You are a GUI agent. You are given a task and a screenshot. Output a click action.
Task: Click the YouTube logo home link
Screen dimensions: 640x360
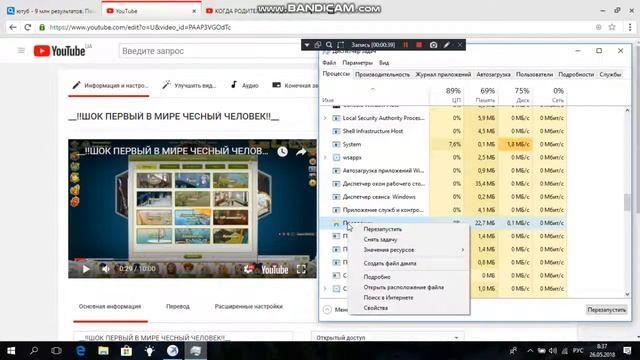click(60, 51)
